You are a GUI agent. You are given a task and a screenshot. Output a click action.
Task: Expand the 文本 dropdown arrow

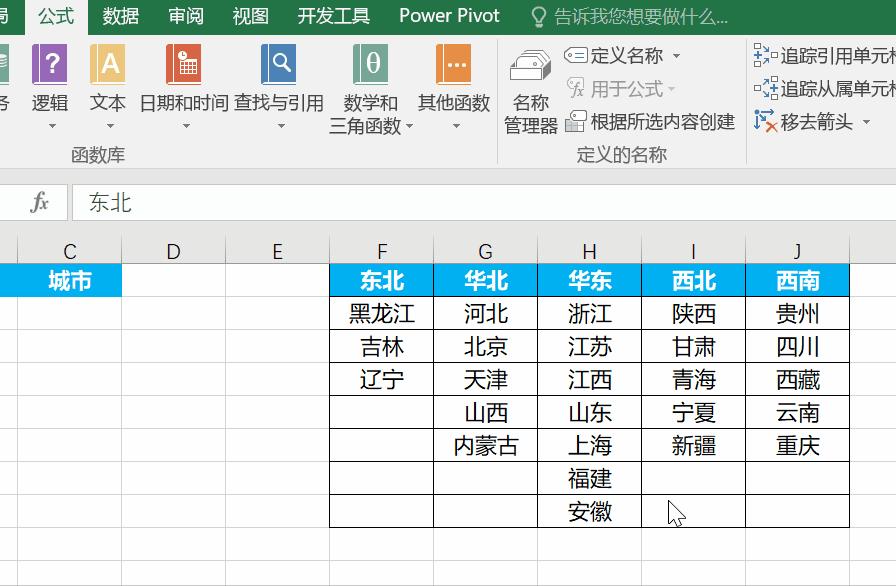pos(110,126)
